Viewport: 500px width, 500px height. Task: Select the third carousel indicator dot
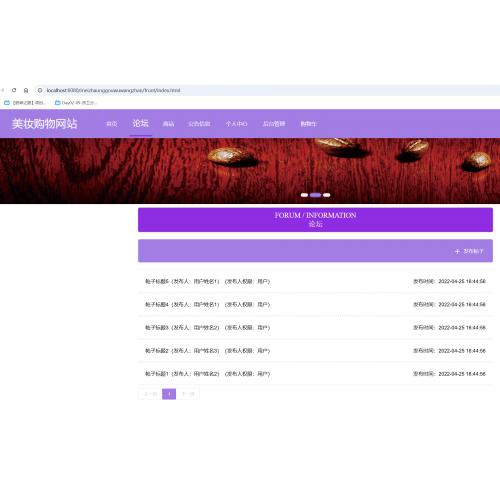(327, 195)
